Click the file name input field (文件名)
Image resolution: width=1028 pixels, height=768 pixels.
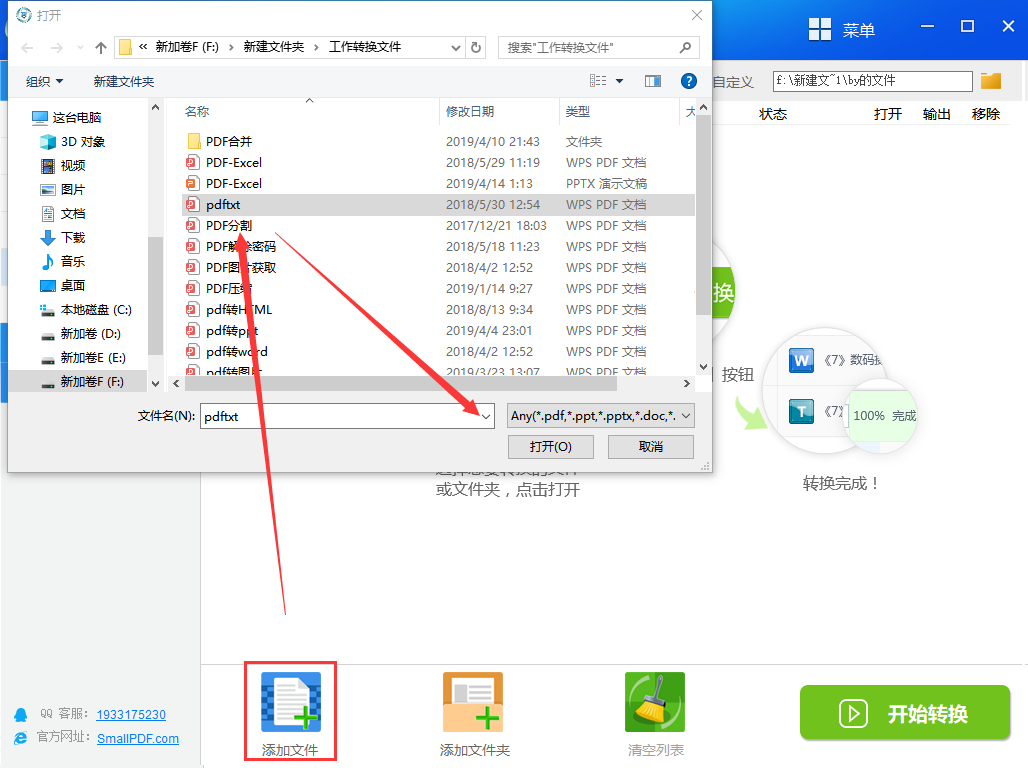340,416
